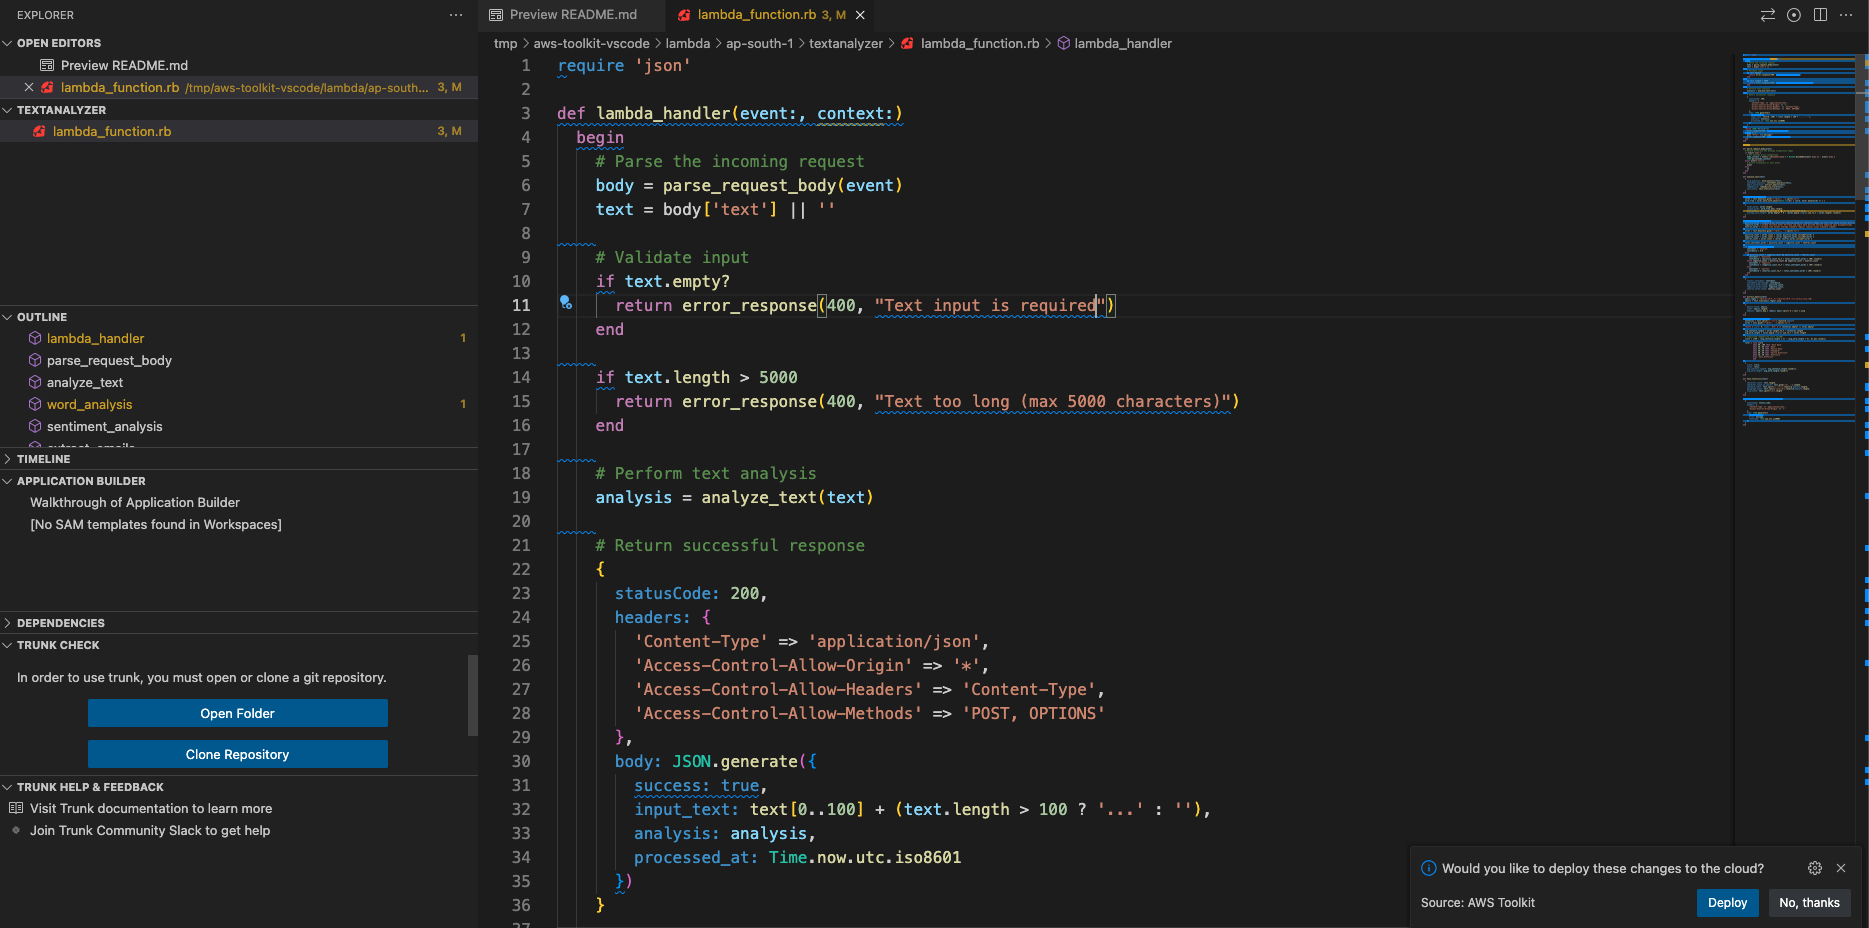
Task: Click the lightbulb code action on line 11
Action: [565, 302]
